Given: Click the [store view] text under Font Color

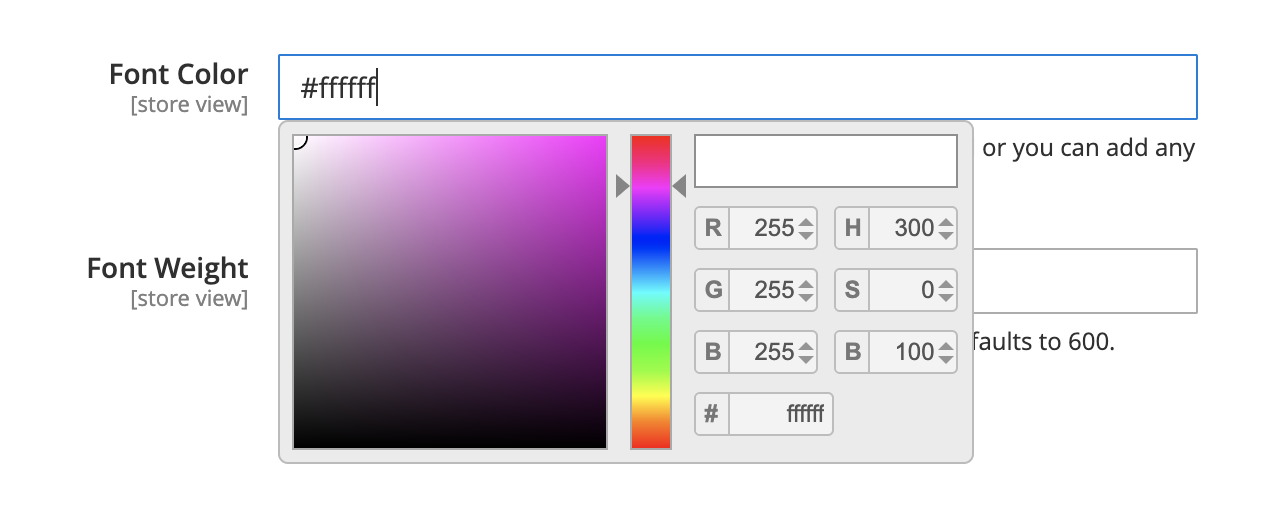Looking at the screenshot, I should click(189, 104).
